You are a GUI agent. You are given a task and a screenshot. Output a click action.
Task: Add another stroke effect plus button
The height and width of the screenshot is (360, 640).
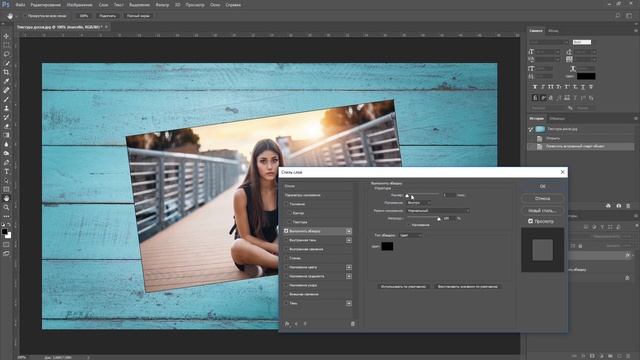tap(349, 231)
